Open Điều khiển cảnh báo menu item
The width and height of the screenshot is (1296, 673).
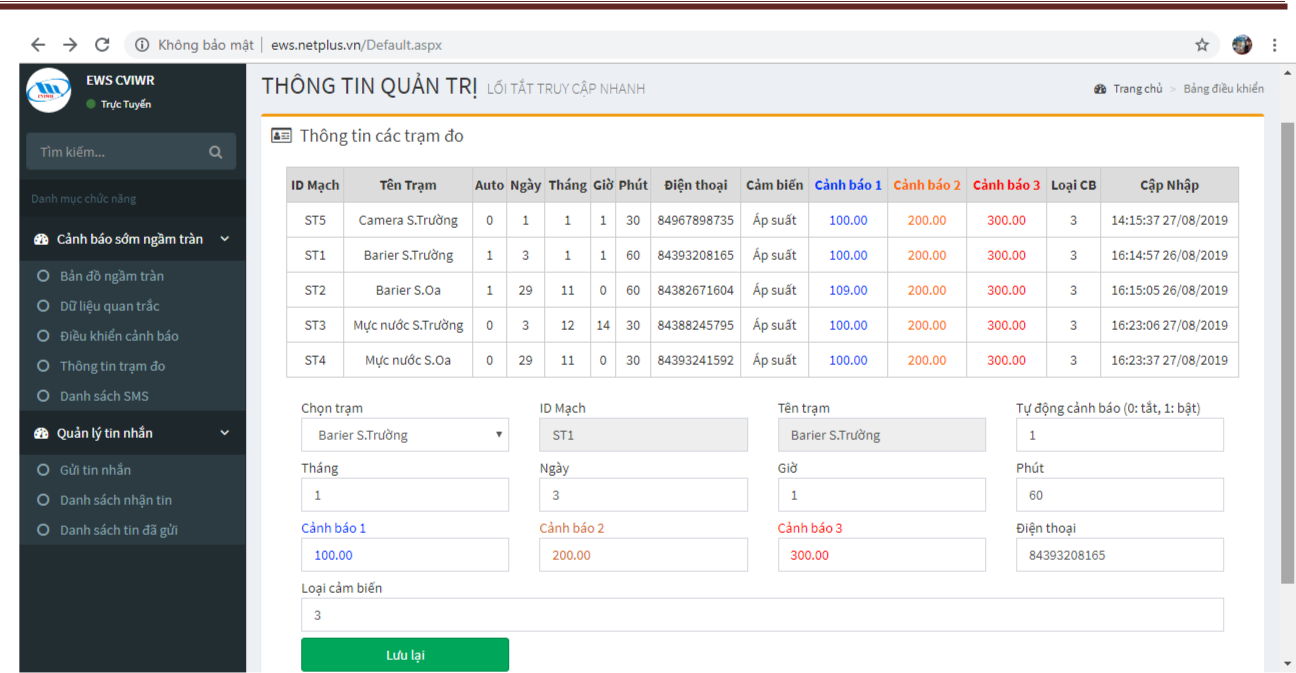click(x=119, y=336)
